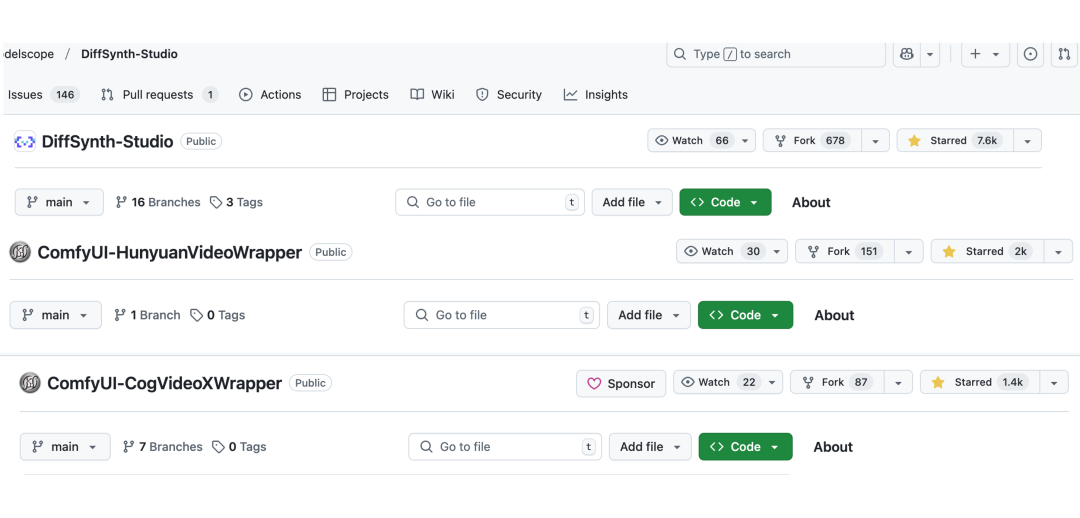View the 3 Tags link
The height and width of the screenshot is (518, 1080).
[236, 203]
